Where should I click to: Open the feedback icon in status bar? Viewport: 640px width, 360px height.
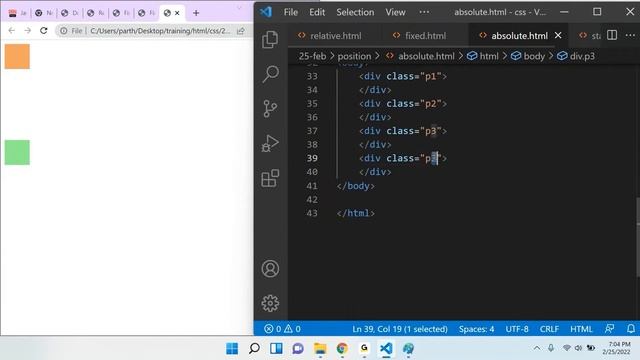click(x=609, y=328)
